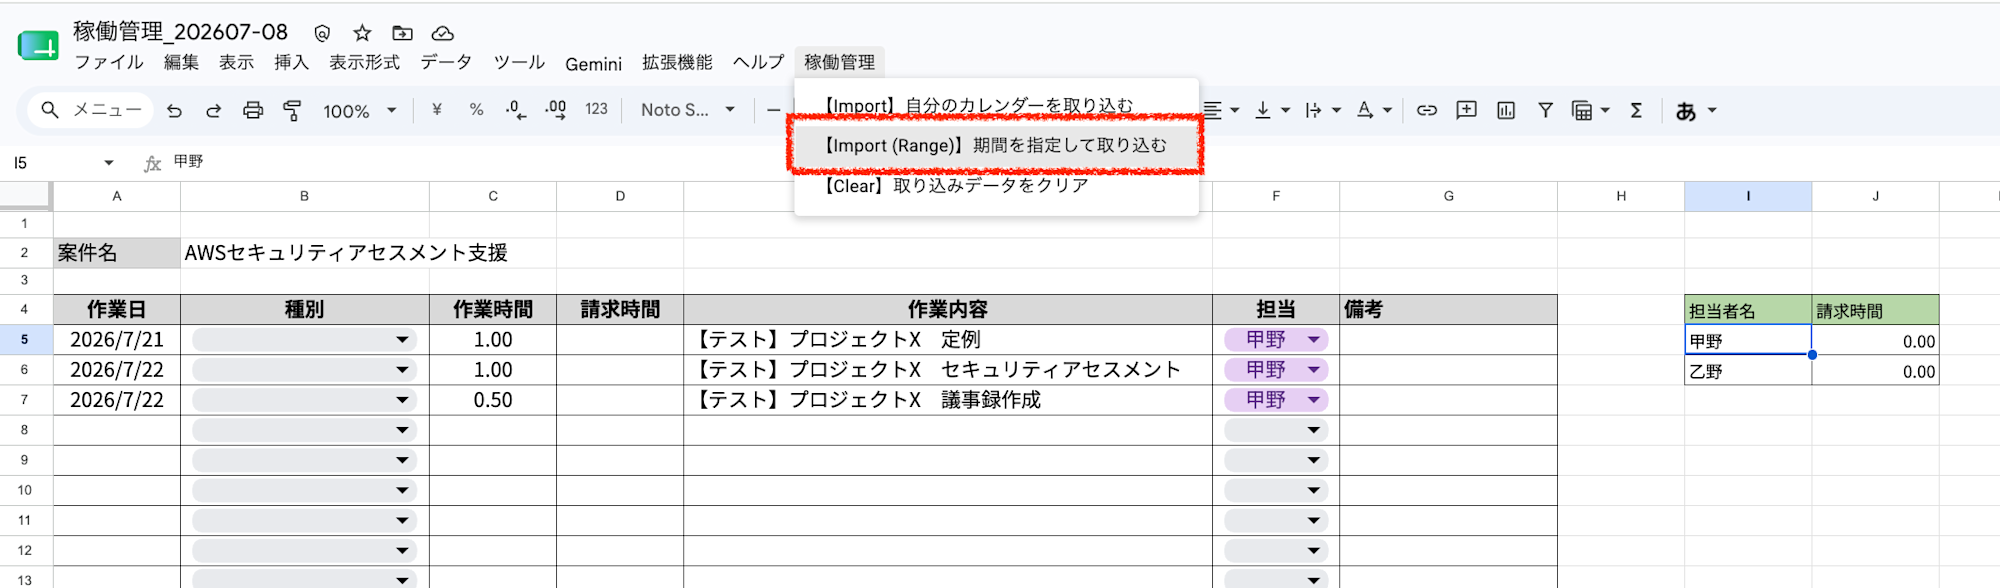The height and width of the screenshot is (588, 2000).
Task: Open the ファイル menu
Action: (109, 62)
